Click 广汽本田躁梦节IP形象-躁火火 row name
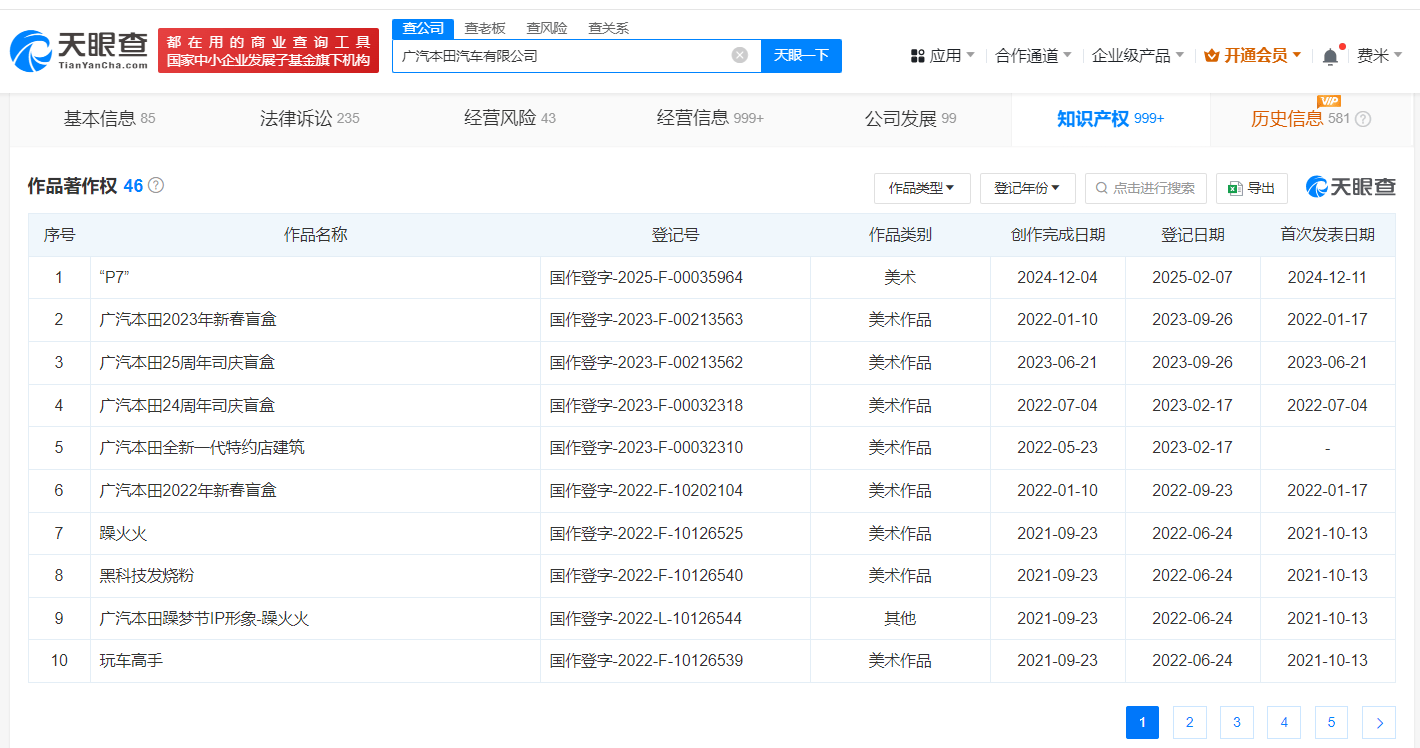 pos(204,618)
